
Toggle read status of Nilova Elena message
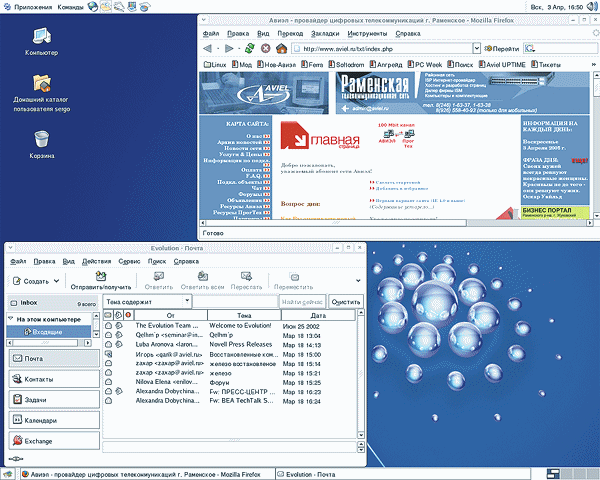109,382
